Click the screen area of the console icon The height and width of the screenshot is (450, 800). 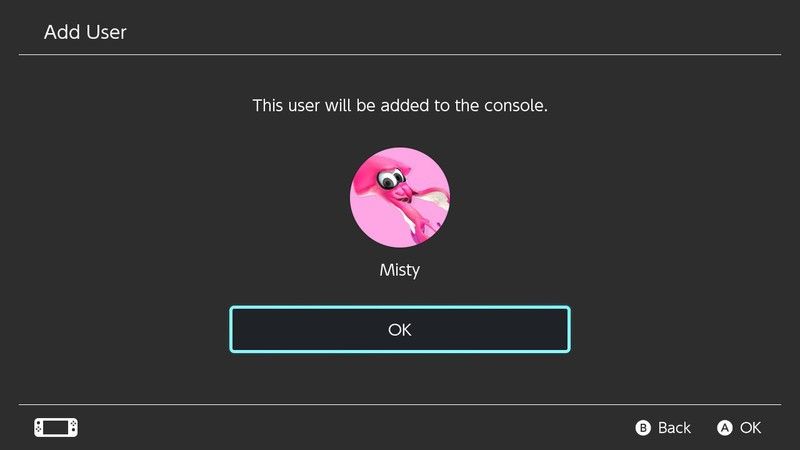tap(56, 428)
